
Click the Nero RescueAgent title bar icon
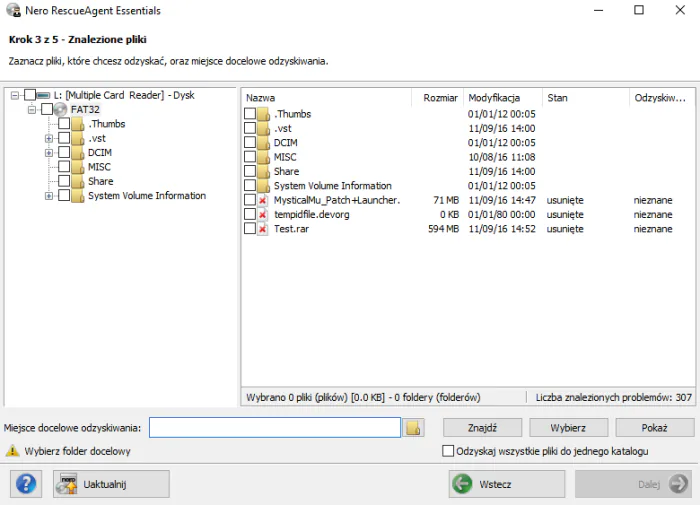pyautogui.click(x=13, y=10)
